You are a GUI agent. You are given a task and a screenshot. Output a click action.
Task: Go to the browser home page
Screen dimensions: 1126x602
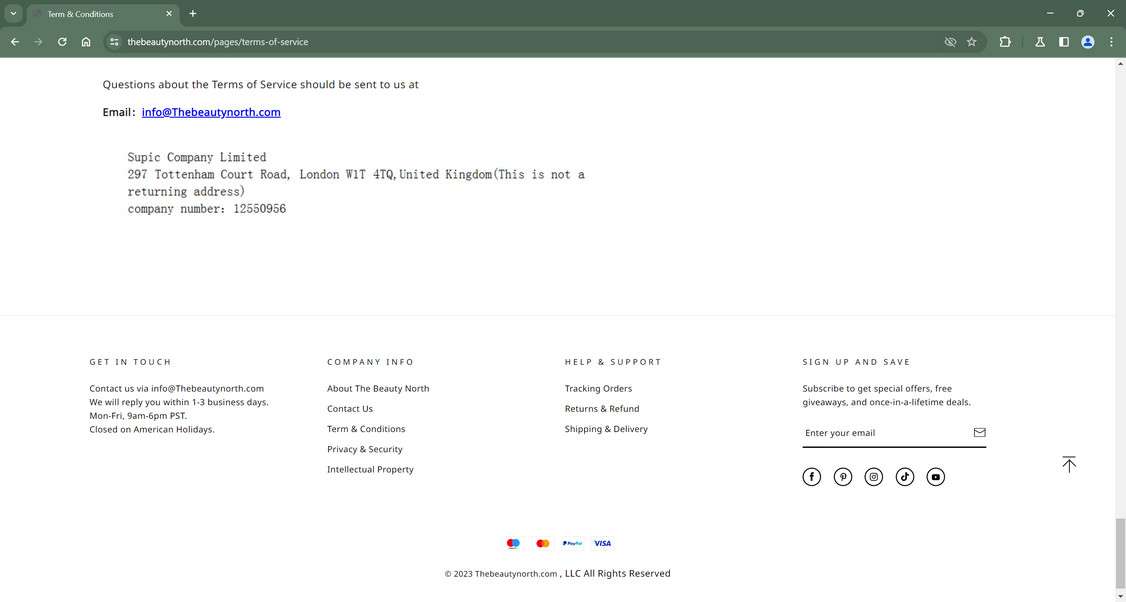(x=85, y=42)
